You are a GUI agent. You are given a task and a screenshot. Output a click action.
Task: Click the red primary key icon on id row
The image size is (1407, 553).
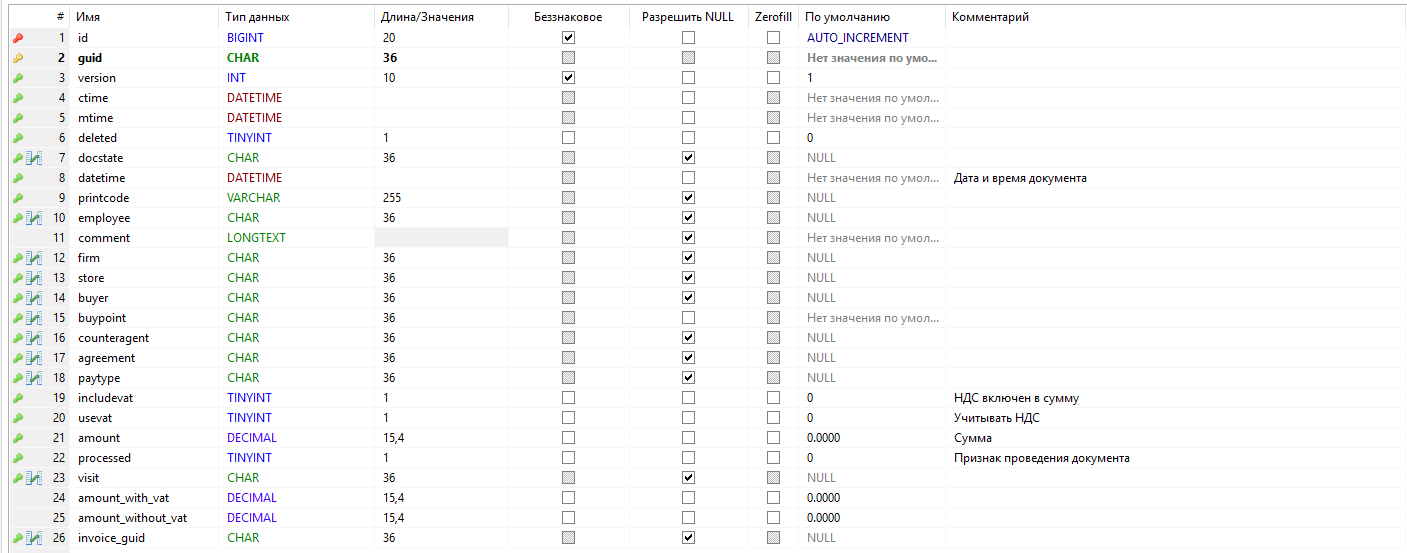(17, 38)
